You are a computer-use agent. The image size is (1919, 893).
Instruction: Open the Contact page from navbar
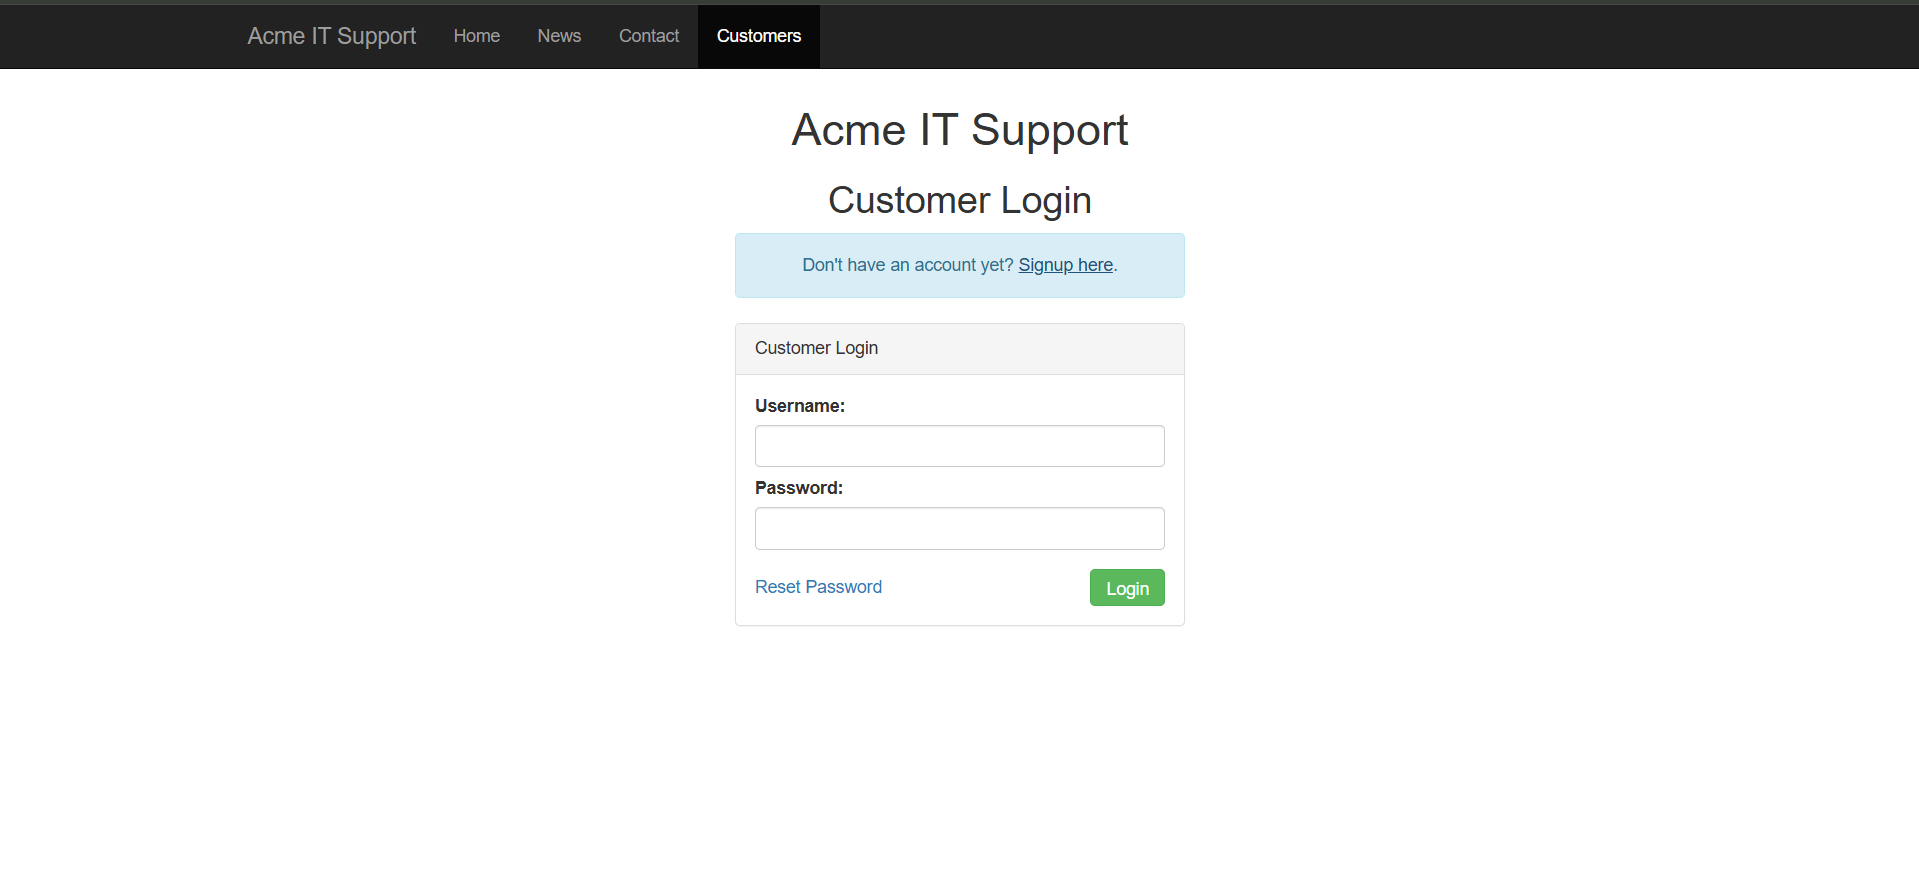(648, 36)
